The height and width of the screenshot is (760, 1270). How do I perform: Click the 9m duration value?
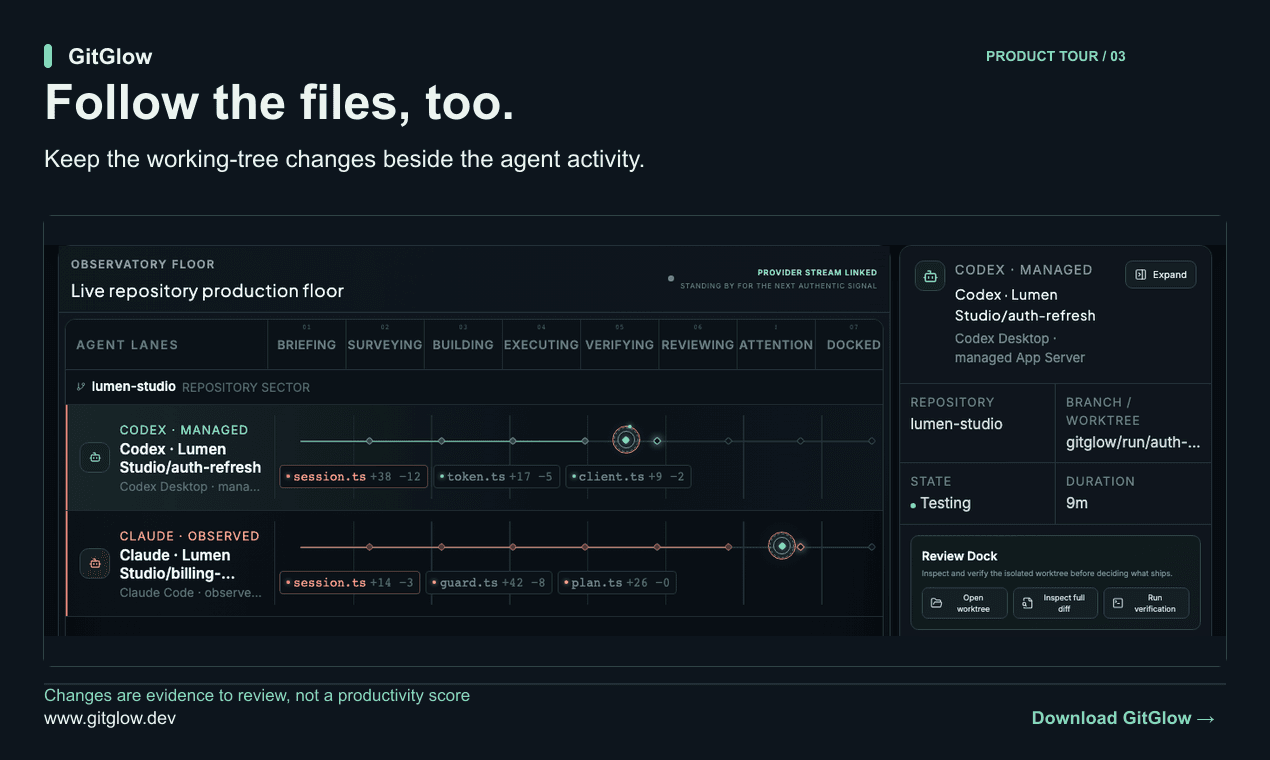pyautogui.click(x=1077, y=503)
